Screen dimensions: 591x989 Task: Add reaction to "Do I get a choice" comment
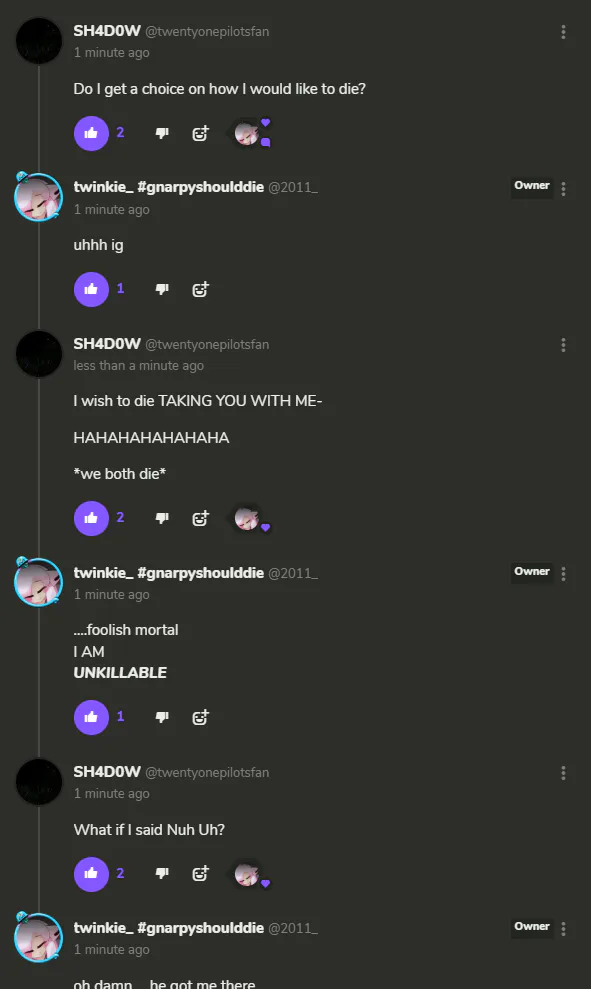pos(200,133)
